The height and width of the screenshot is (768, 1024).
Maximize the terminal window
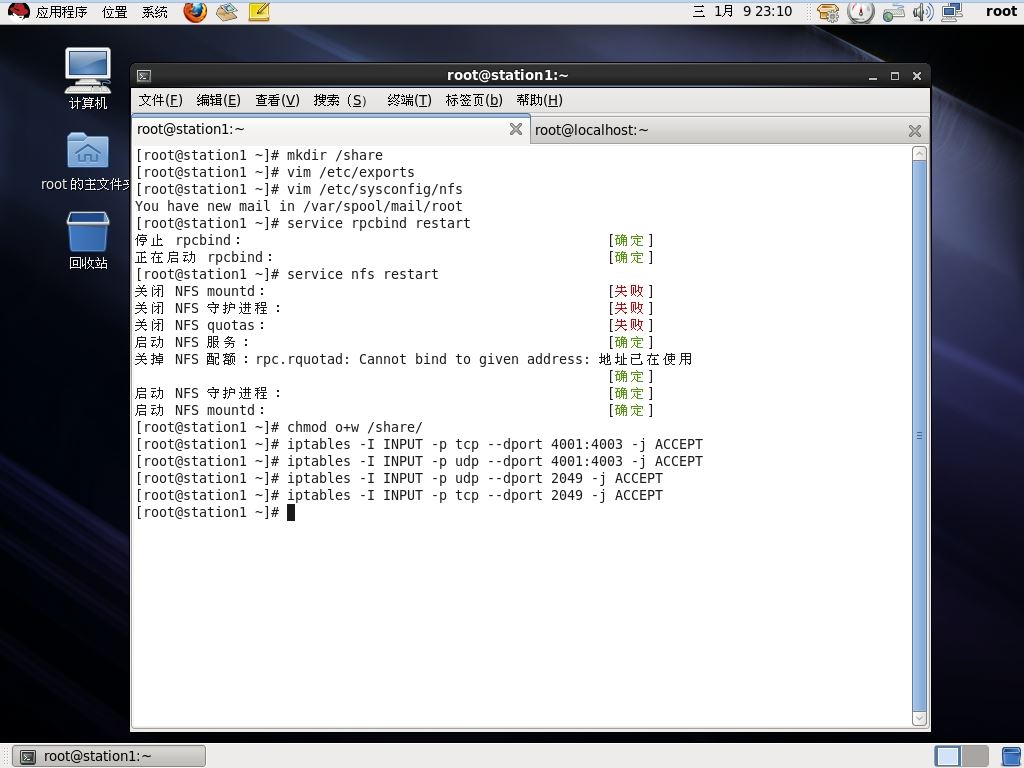895,76
